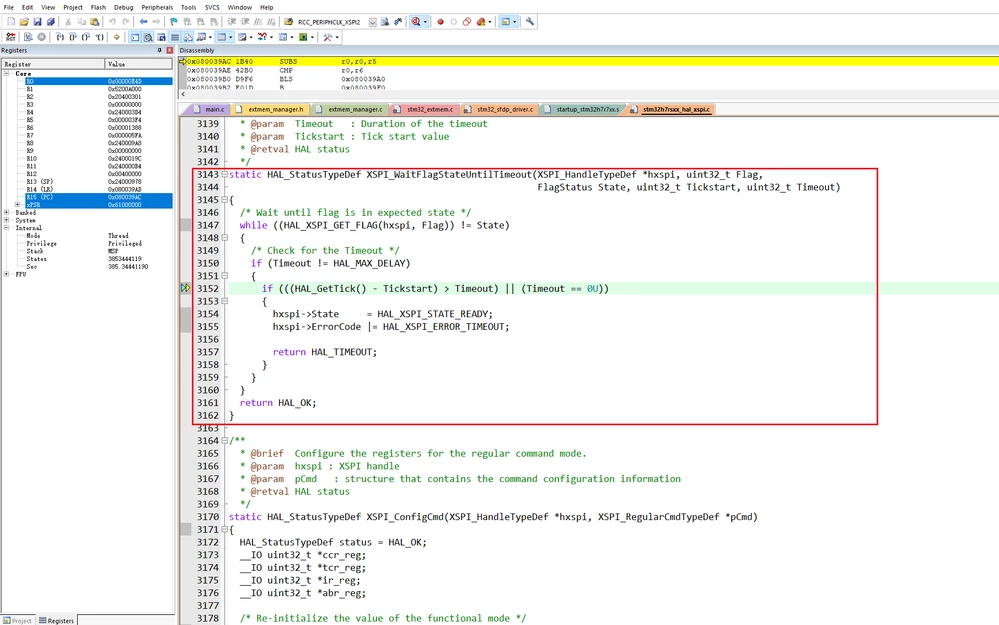Viewport: 999px width, 625px height.
Task: Open Watch windows dropdown arrow
Action: (210, 37)
